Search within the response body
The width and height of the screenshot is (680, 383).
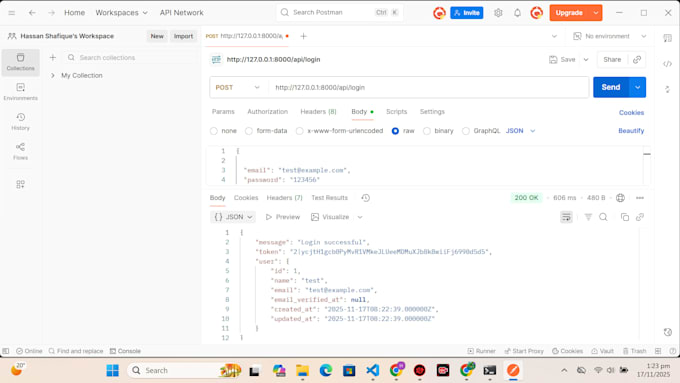point(603,217)
